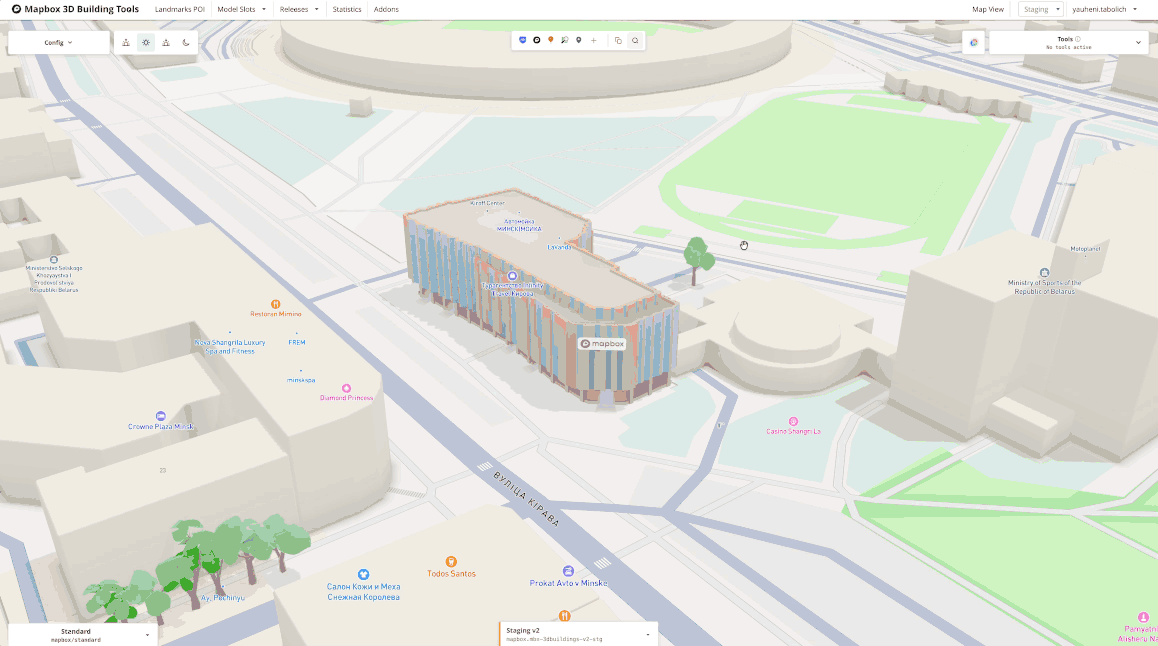Switch to the night moon light preset
This screenshot has width=1158, height=646.
pyautogui.click(x=186, y=43)
